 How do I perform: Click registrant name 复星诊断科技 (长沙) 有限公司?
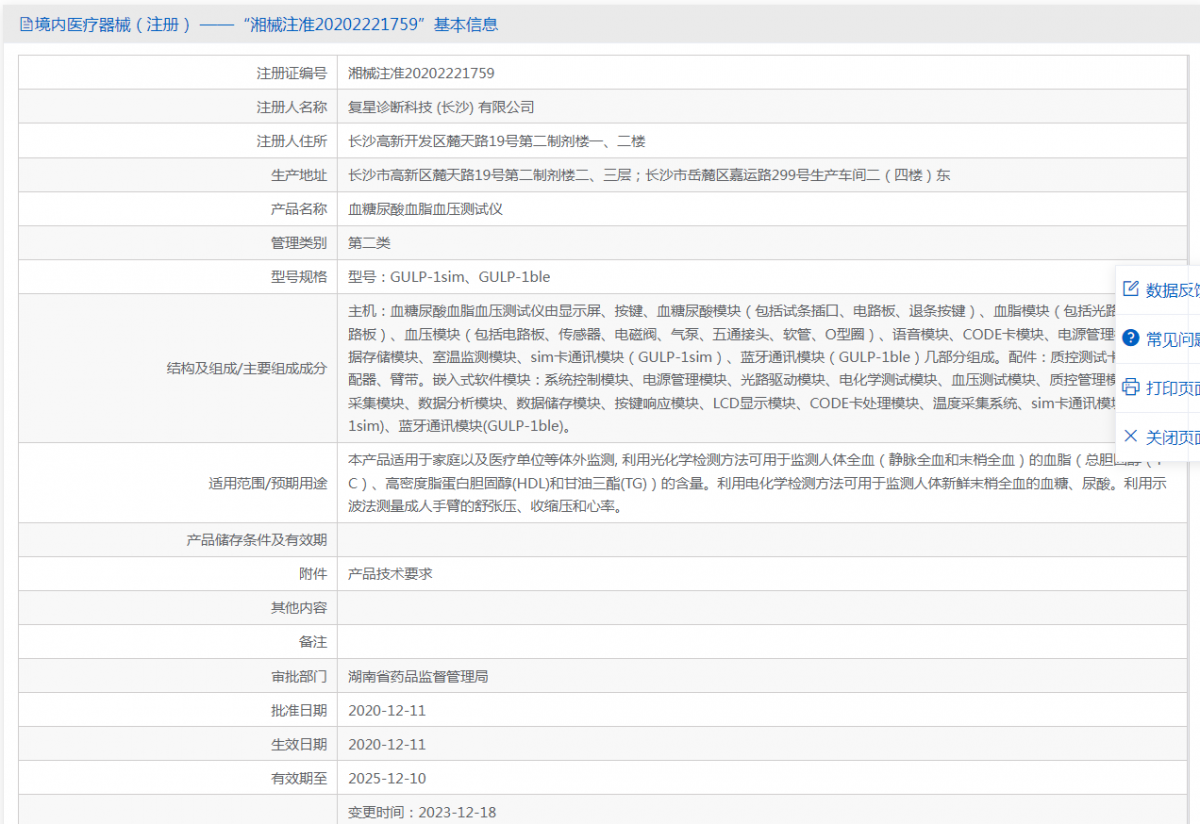click(x=441, y=107)
